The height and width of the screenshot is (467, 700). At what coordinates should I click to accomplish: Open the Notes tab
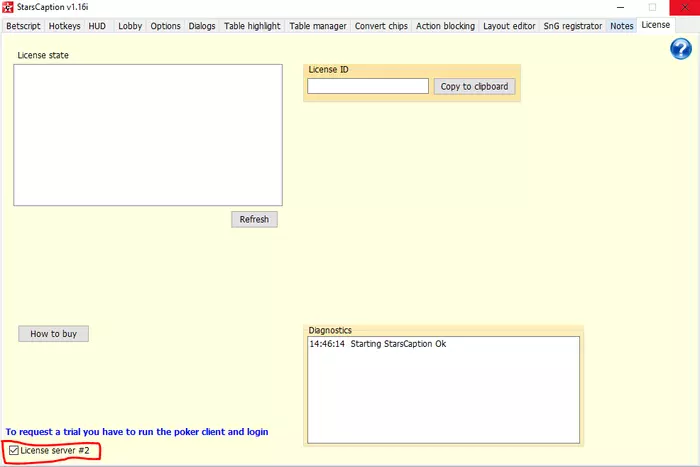pyautogui.click(x=622, y=26)
